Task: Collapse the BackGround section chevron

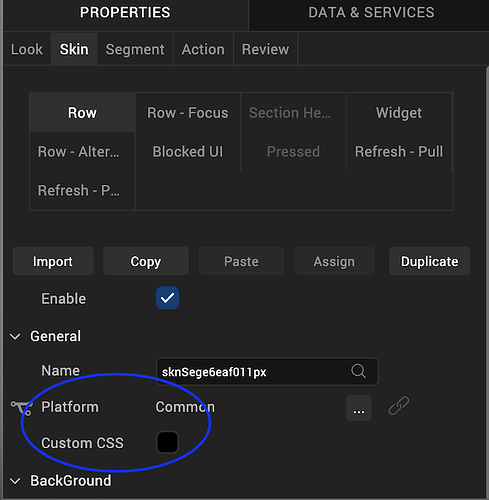Action: 15,481
